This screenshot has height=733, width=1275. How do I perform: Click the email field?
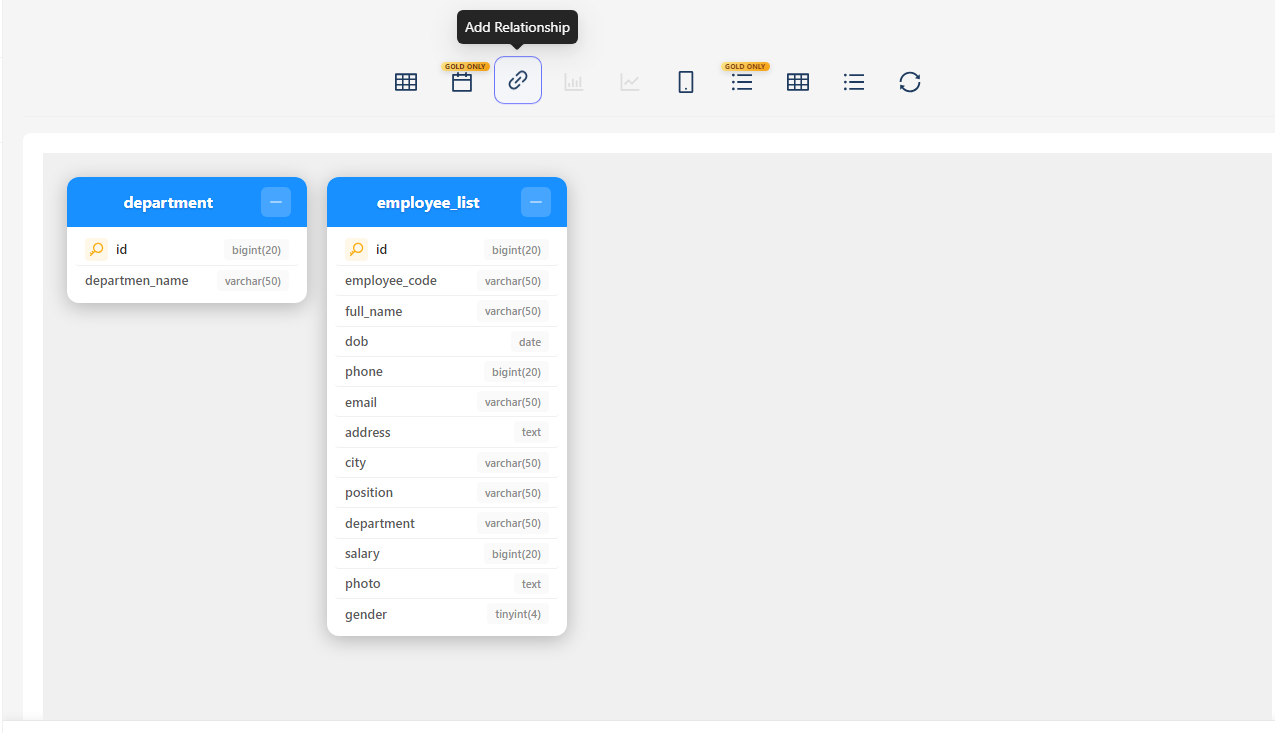447,402
